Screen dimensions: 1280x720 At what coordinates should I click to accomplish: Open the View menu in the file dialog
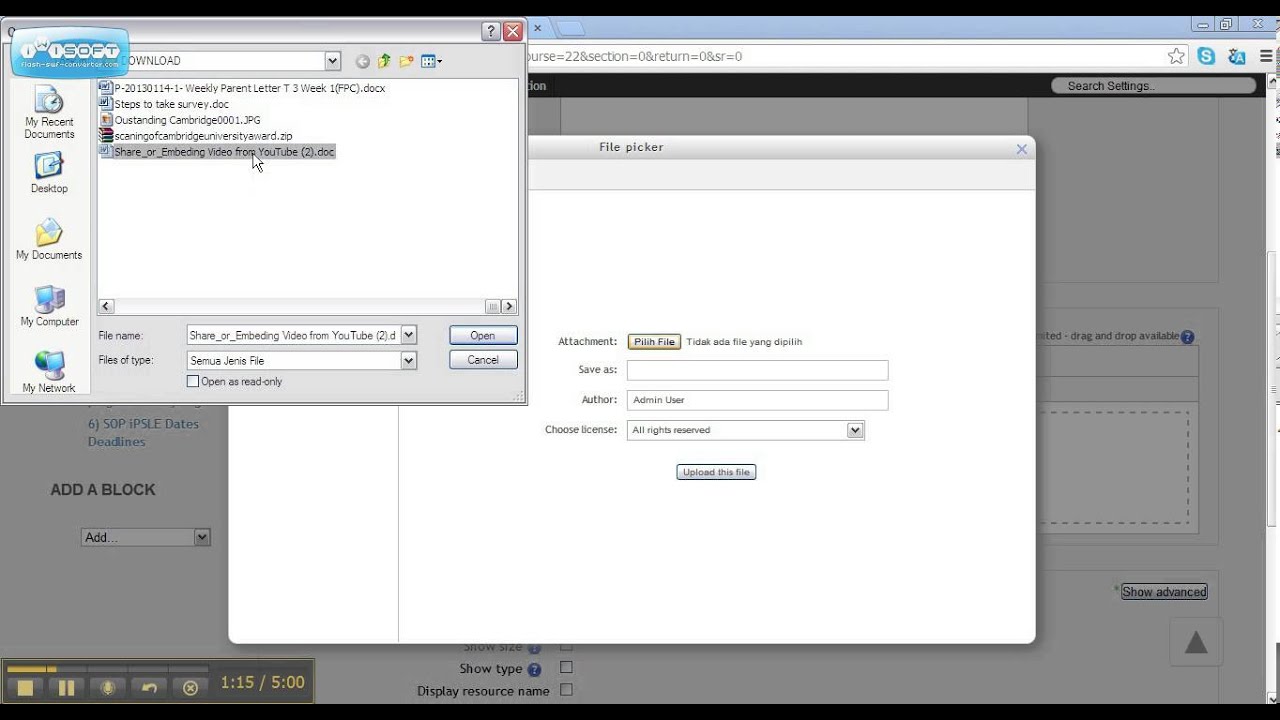coord(431,61)
